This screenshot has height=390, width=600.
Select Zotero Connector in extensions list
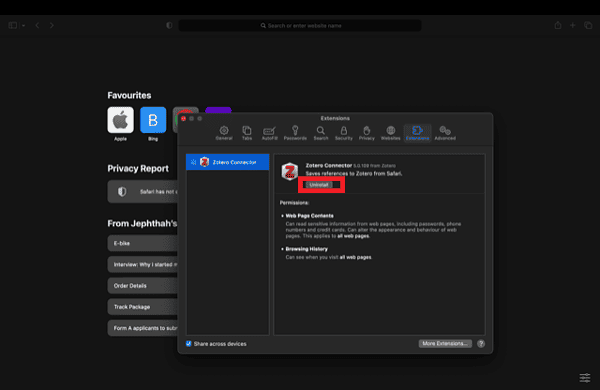pyautogui.click(x=228, y=162)
